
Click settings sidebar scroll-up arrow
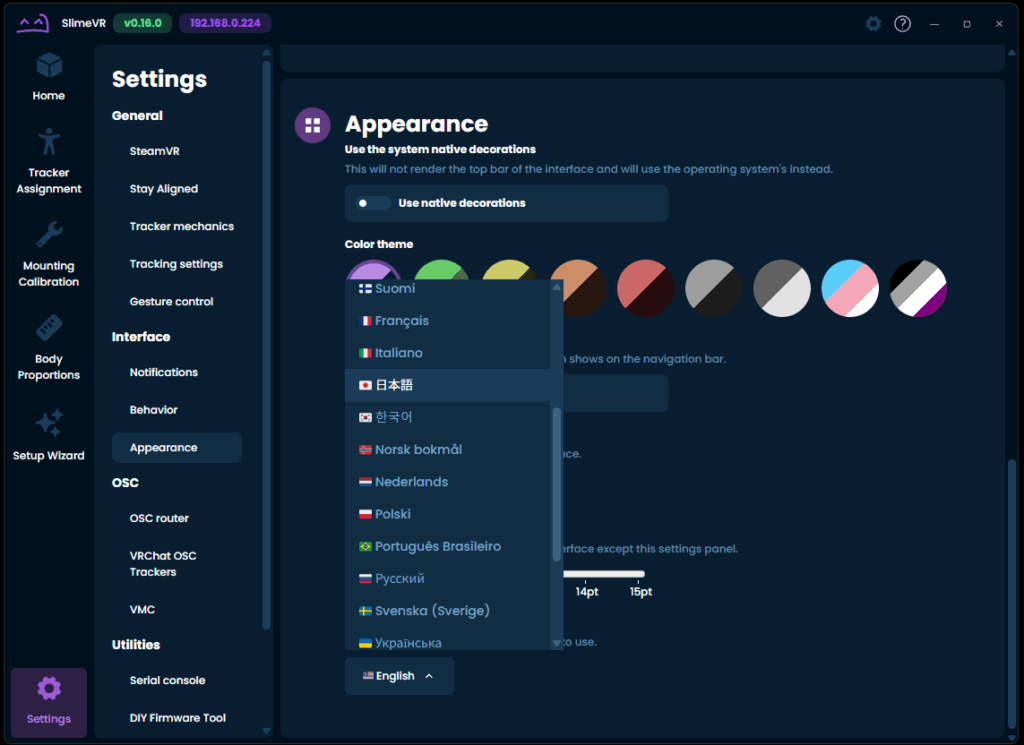click(x=266, y=52)
